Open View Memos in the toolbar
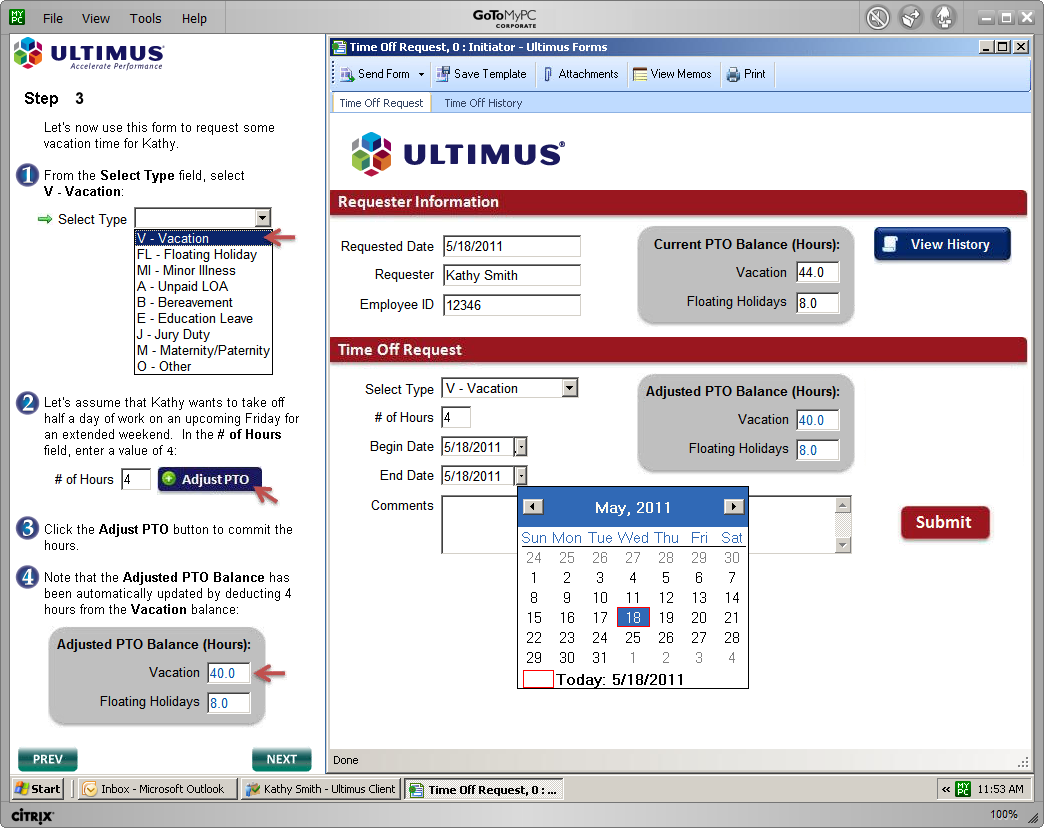Image resolution: width=1044 pixels, height=828 pixels. click(672, 74)
